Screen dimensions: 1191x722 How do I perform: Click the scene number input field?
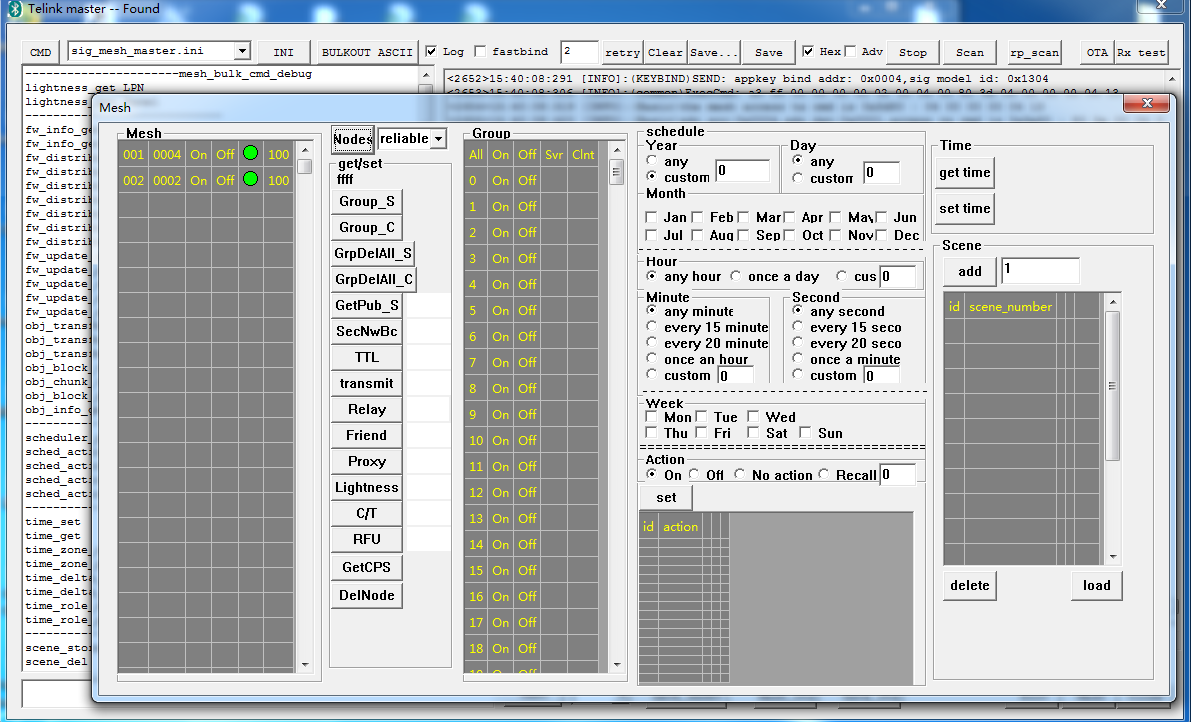coord(1040,270)
